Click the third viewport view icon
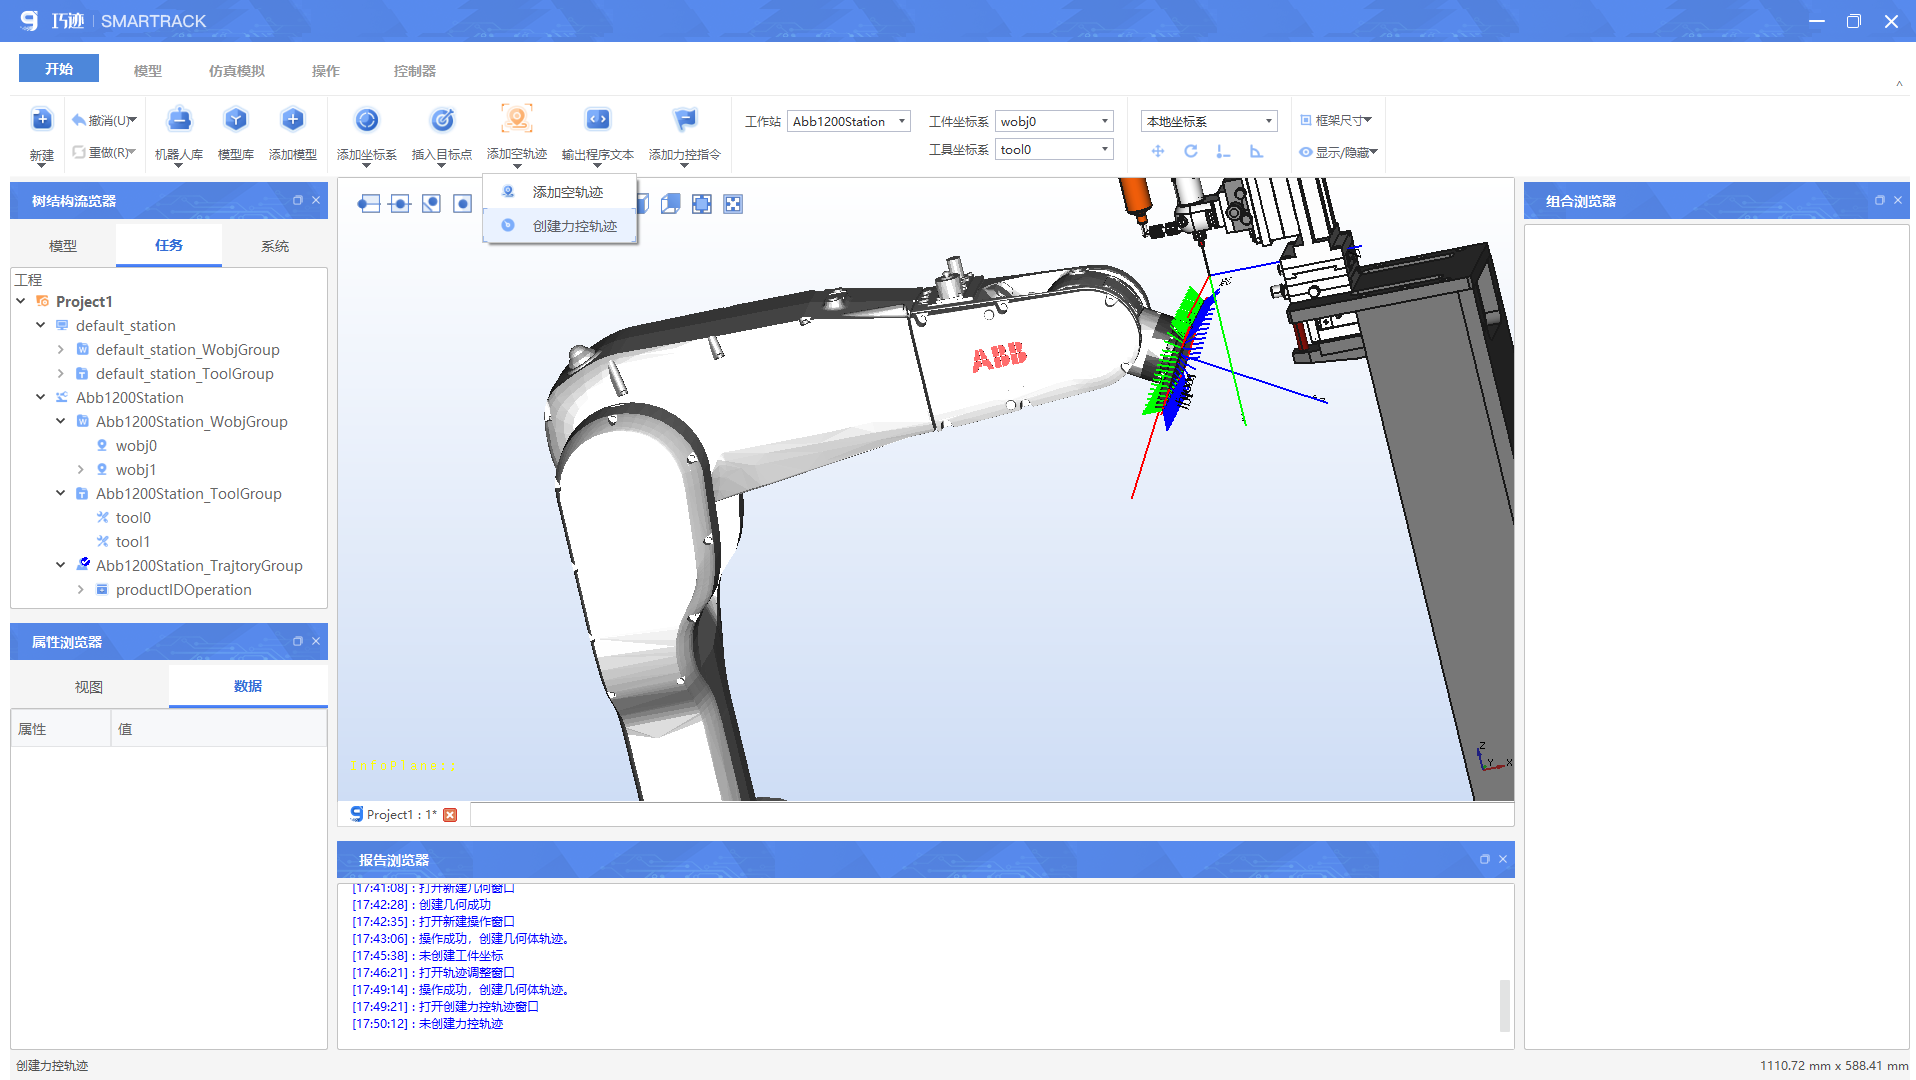Screen dimensions: 1916x1080 431,204
